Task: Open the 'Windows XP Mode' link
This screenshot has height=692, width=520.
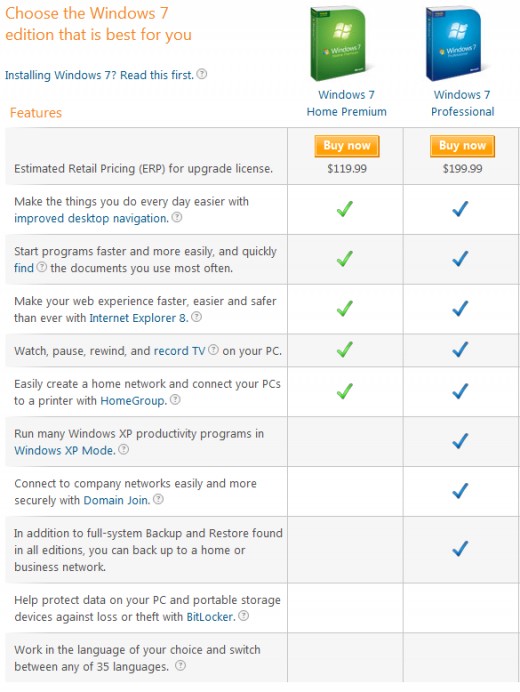Action: pyautogui.click(x=64, y=451)
